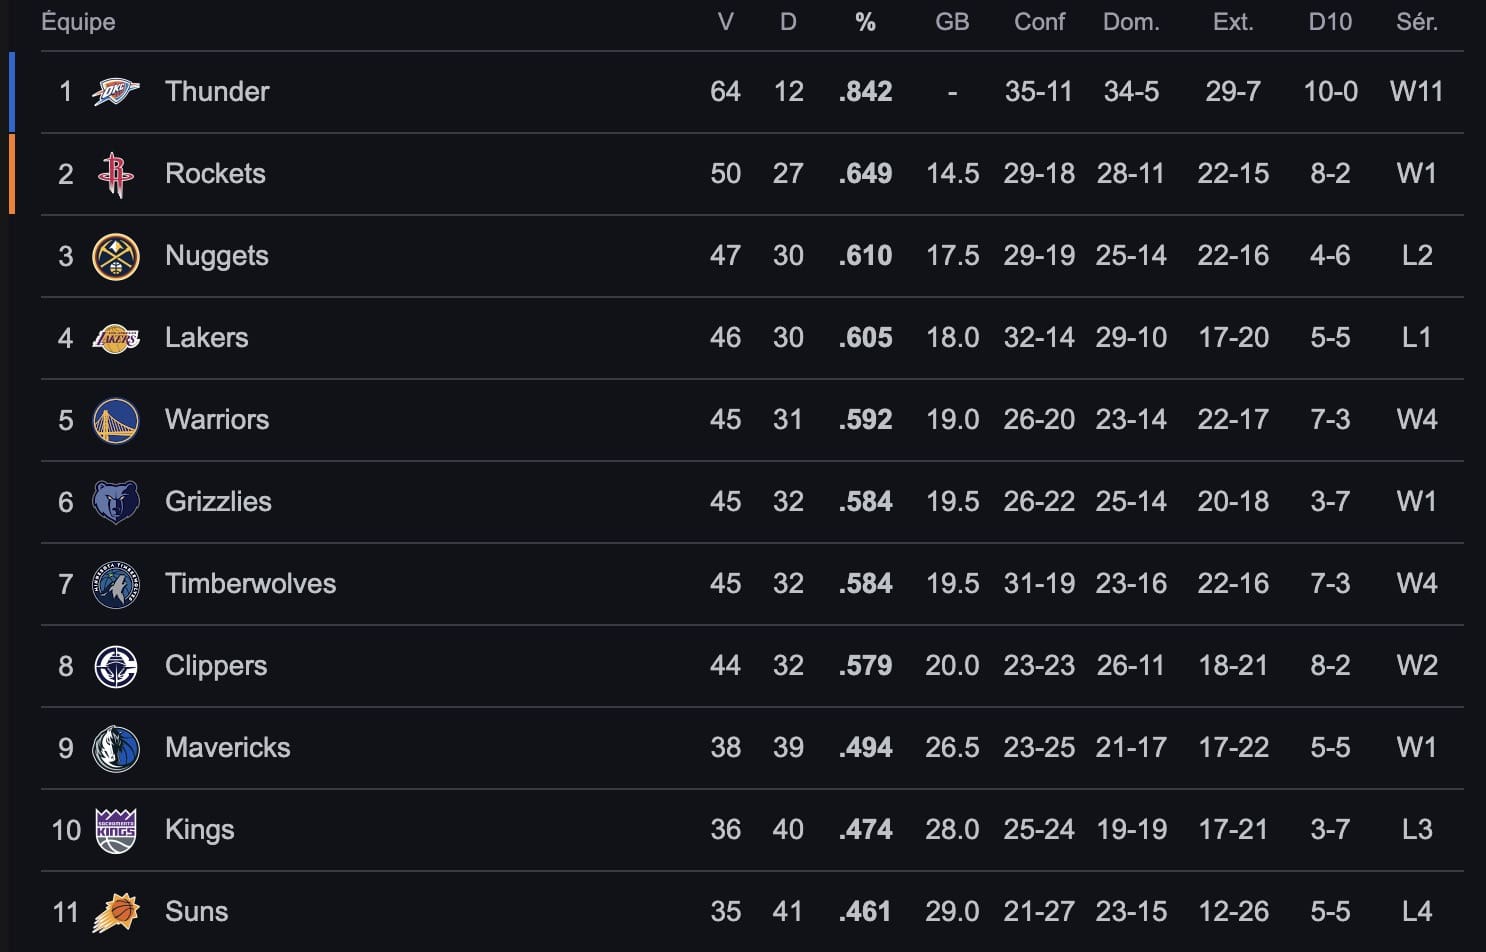Click the Warriors team logo
Screen dimensions: 1486x952
115,419
